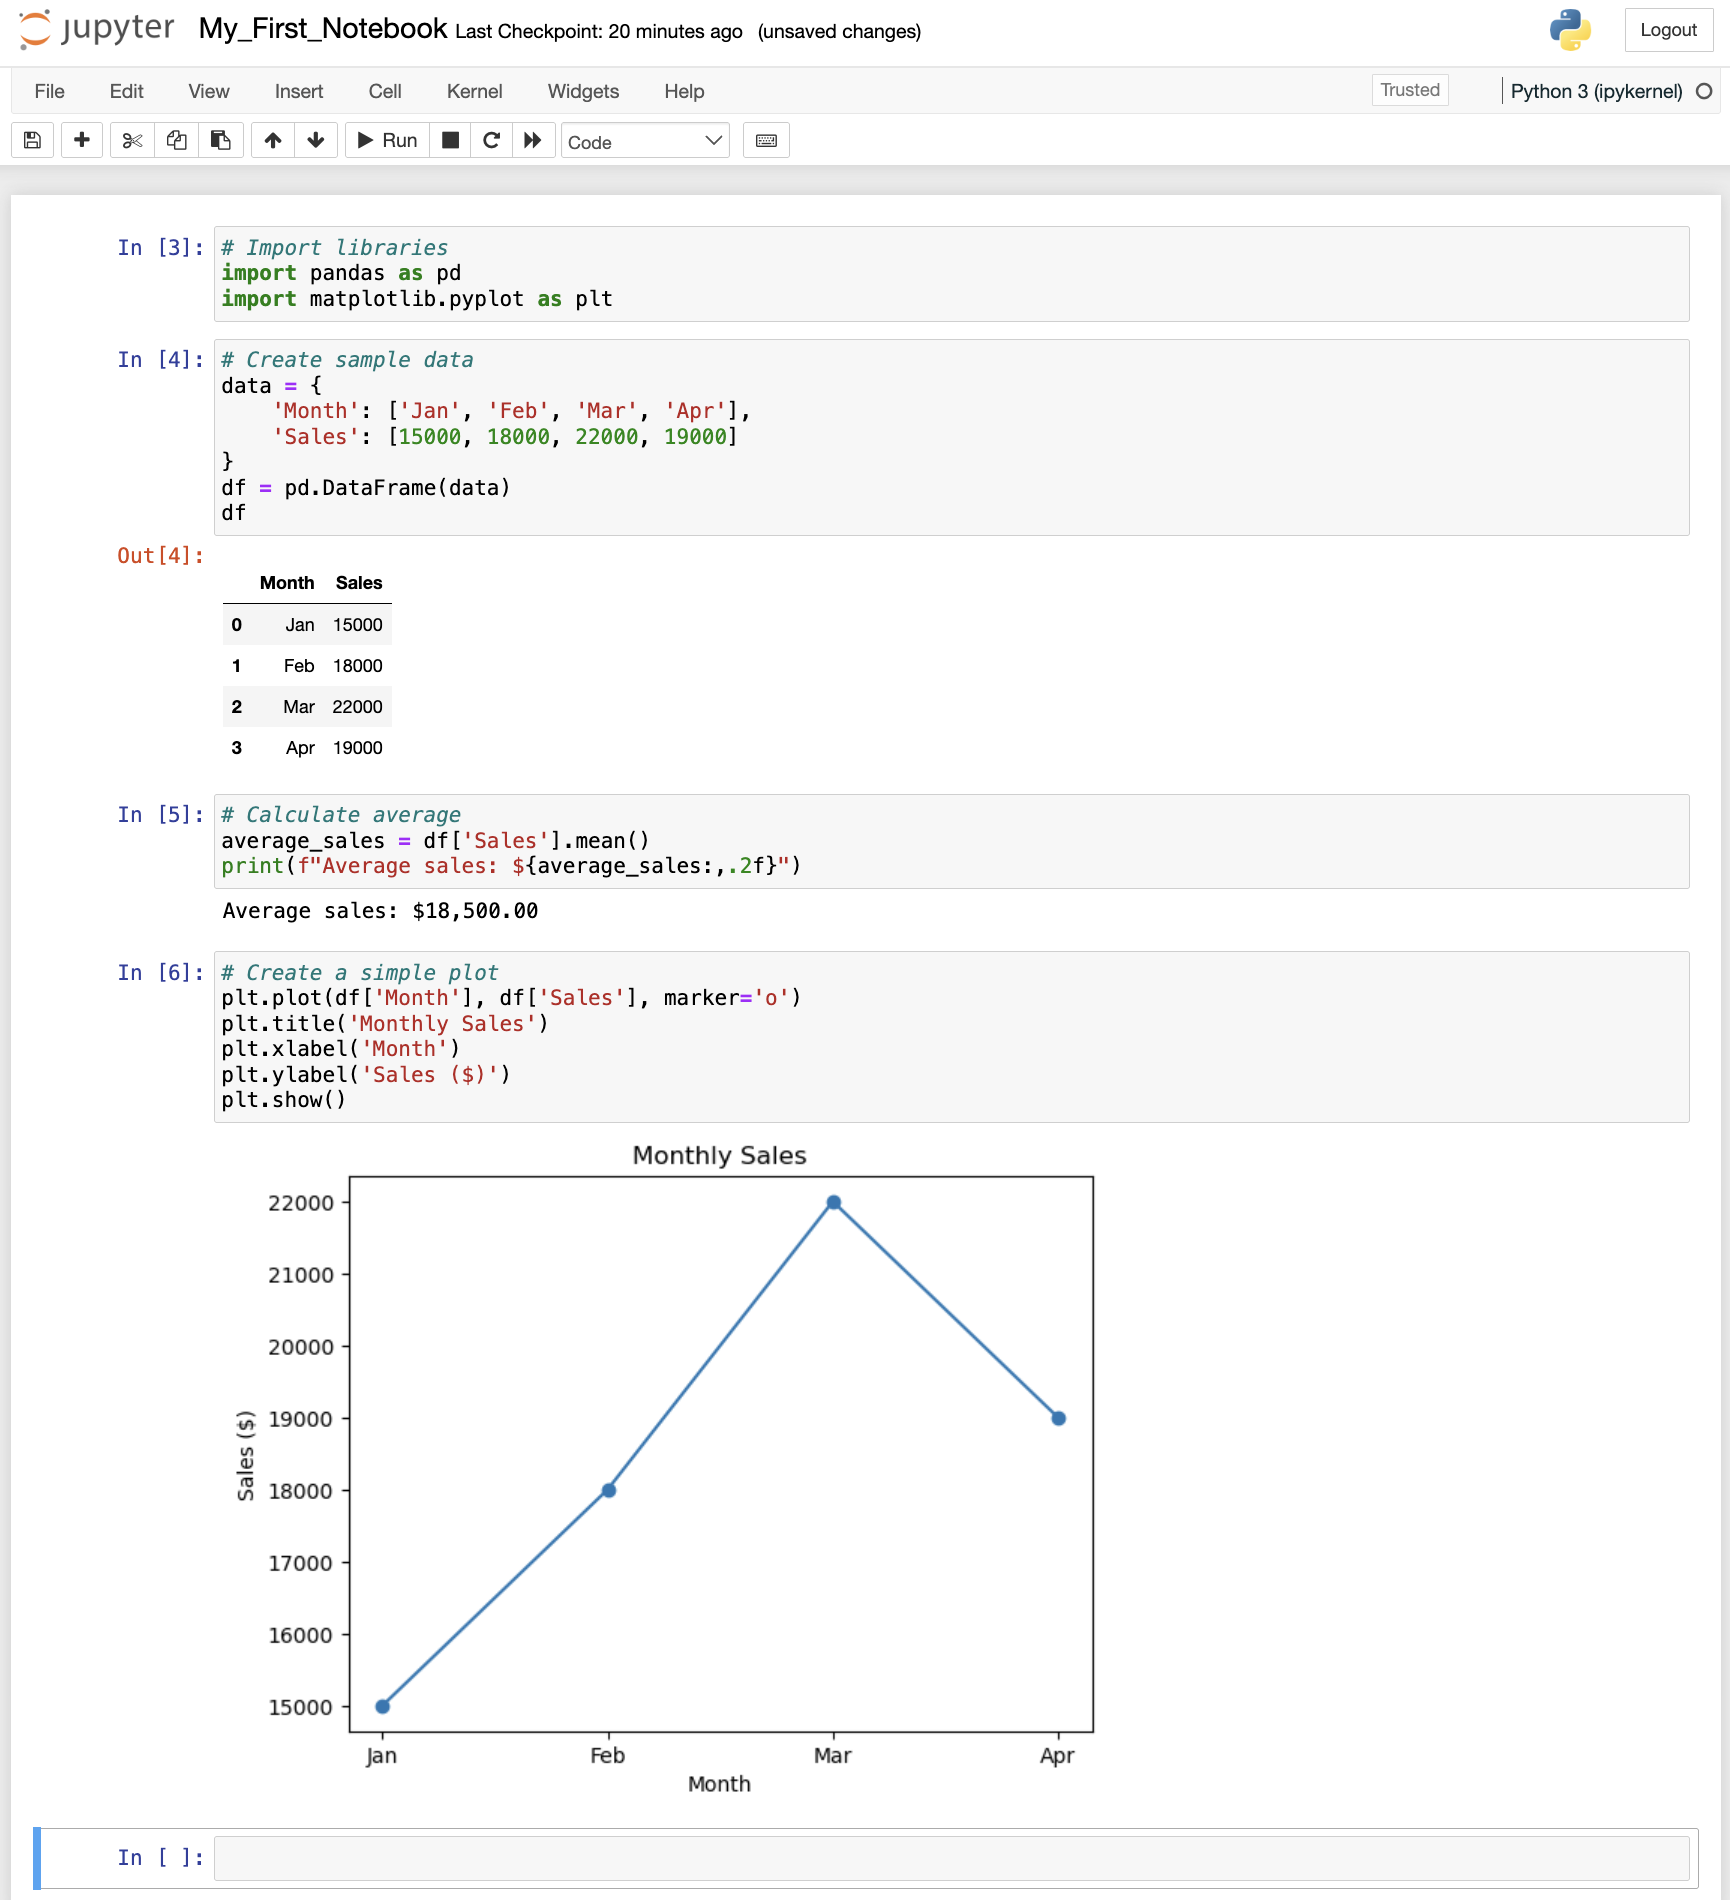Screen dimensions: 1730x1900
Task: Insert a new cell below with plus icon
Action: coord(82,141)
